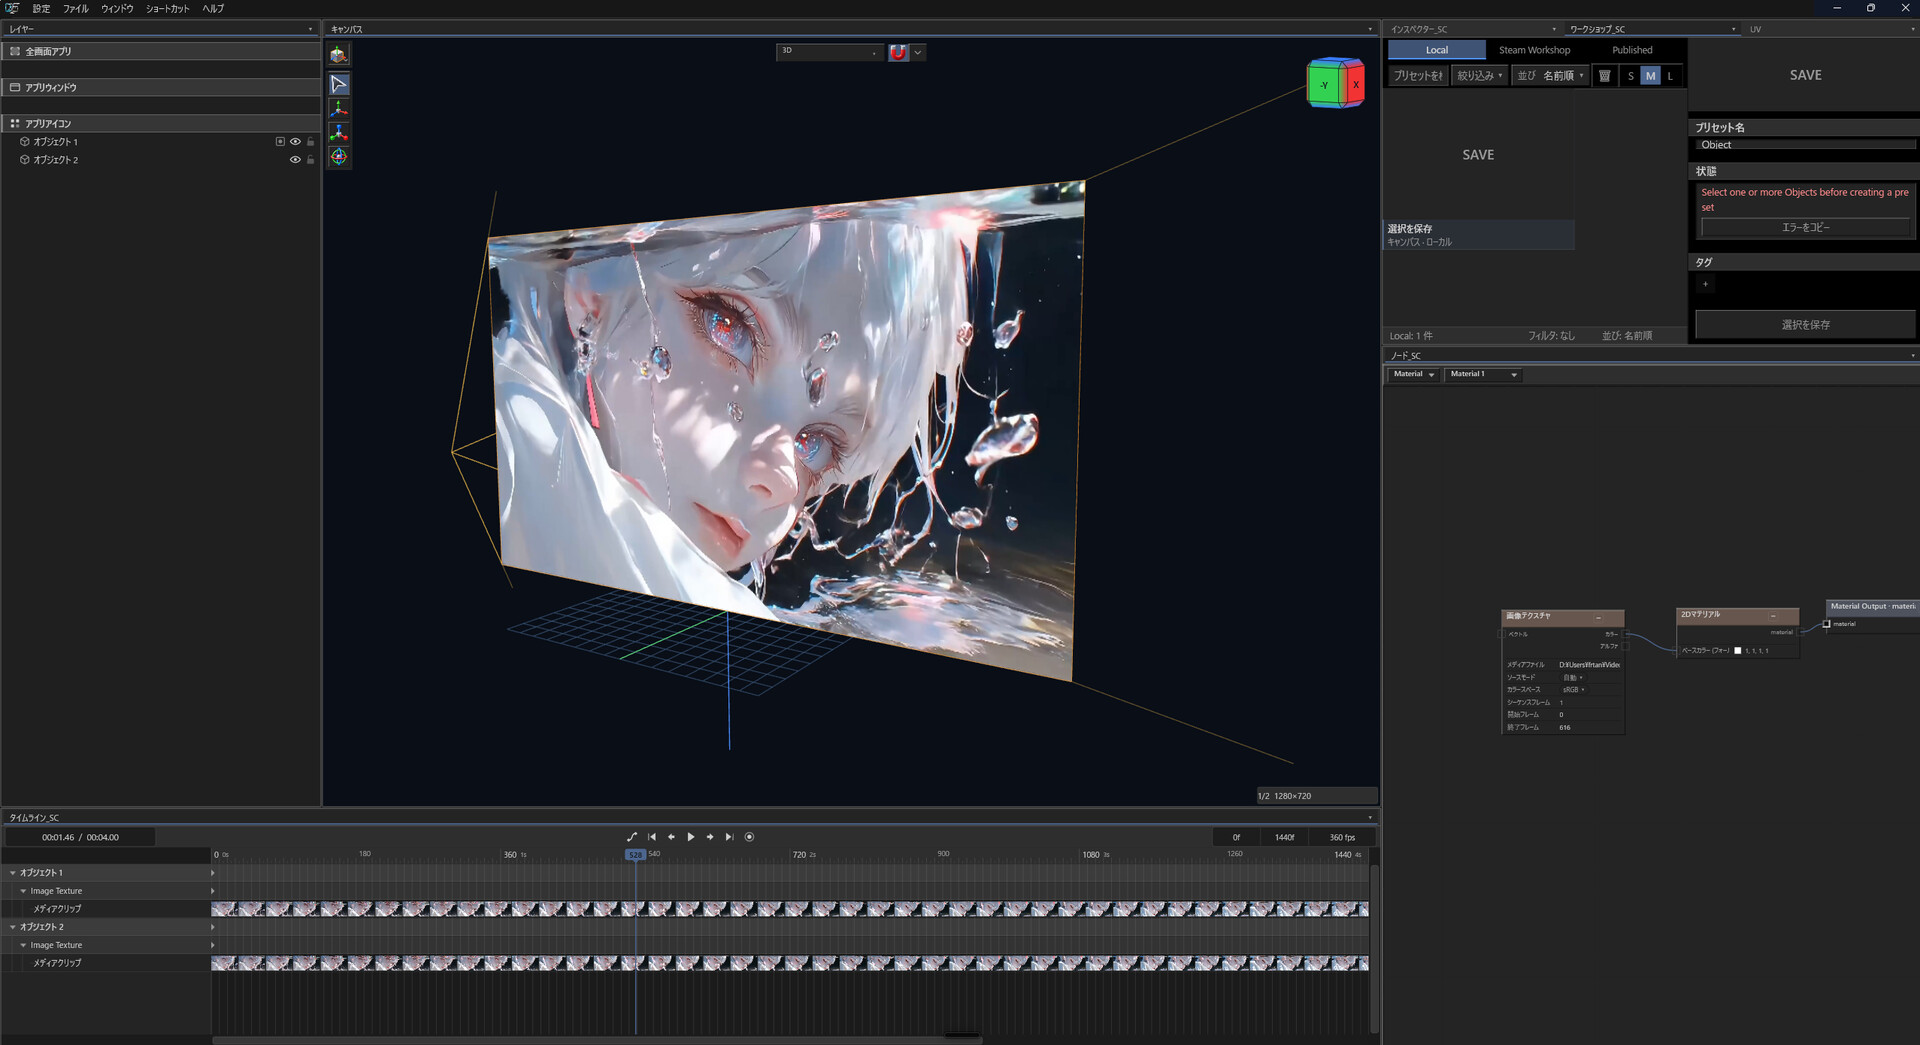The image size is (1920, 1045).
Task: Open the 設定 menu
Action: (41, 9)
